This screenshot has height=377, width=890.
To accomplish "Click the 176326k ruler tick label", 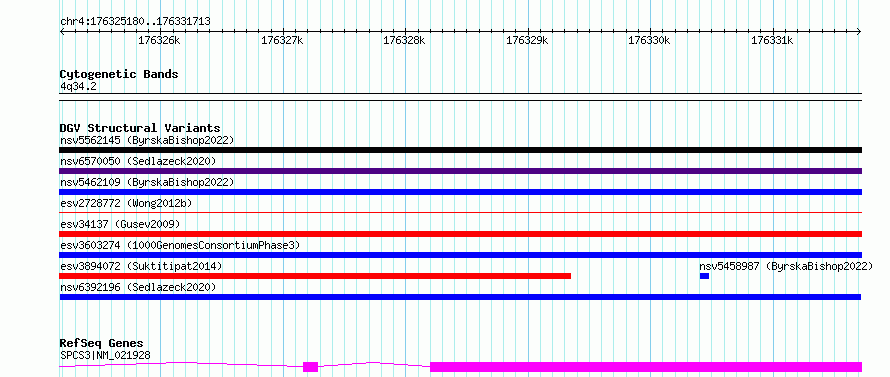I will [x=159, y=41].
